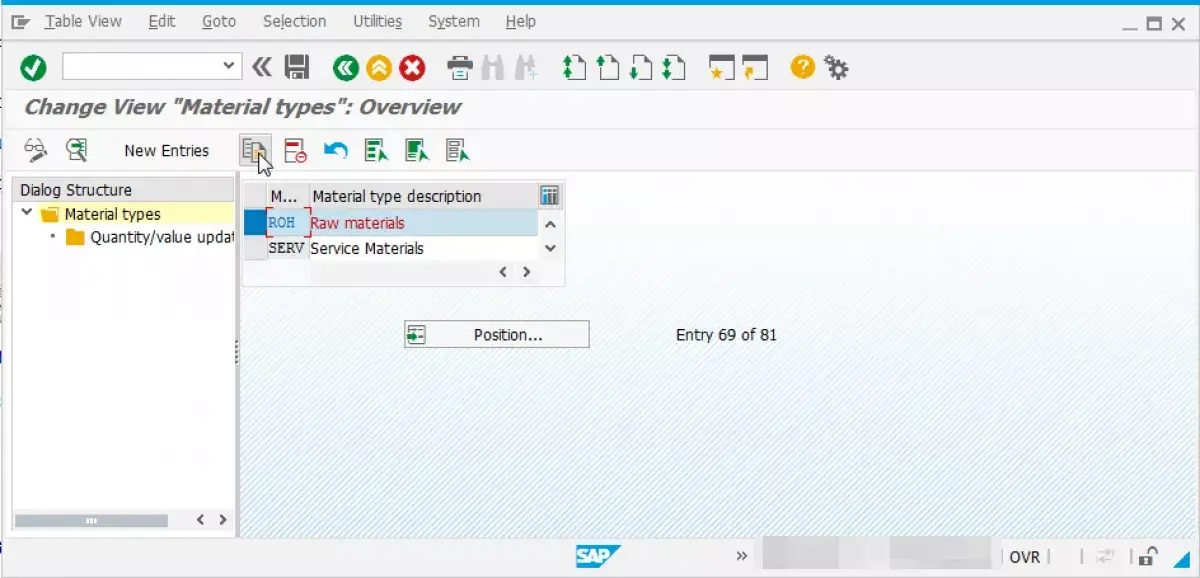
Task: Go back with the green Back icon
Action: tap(346, 68)
